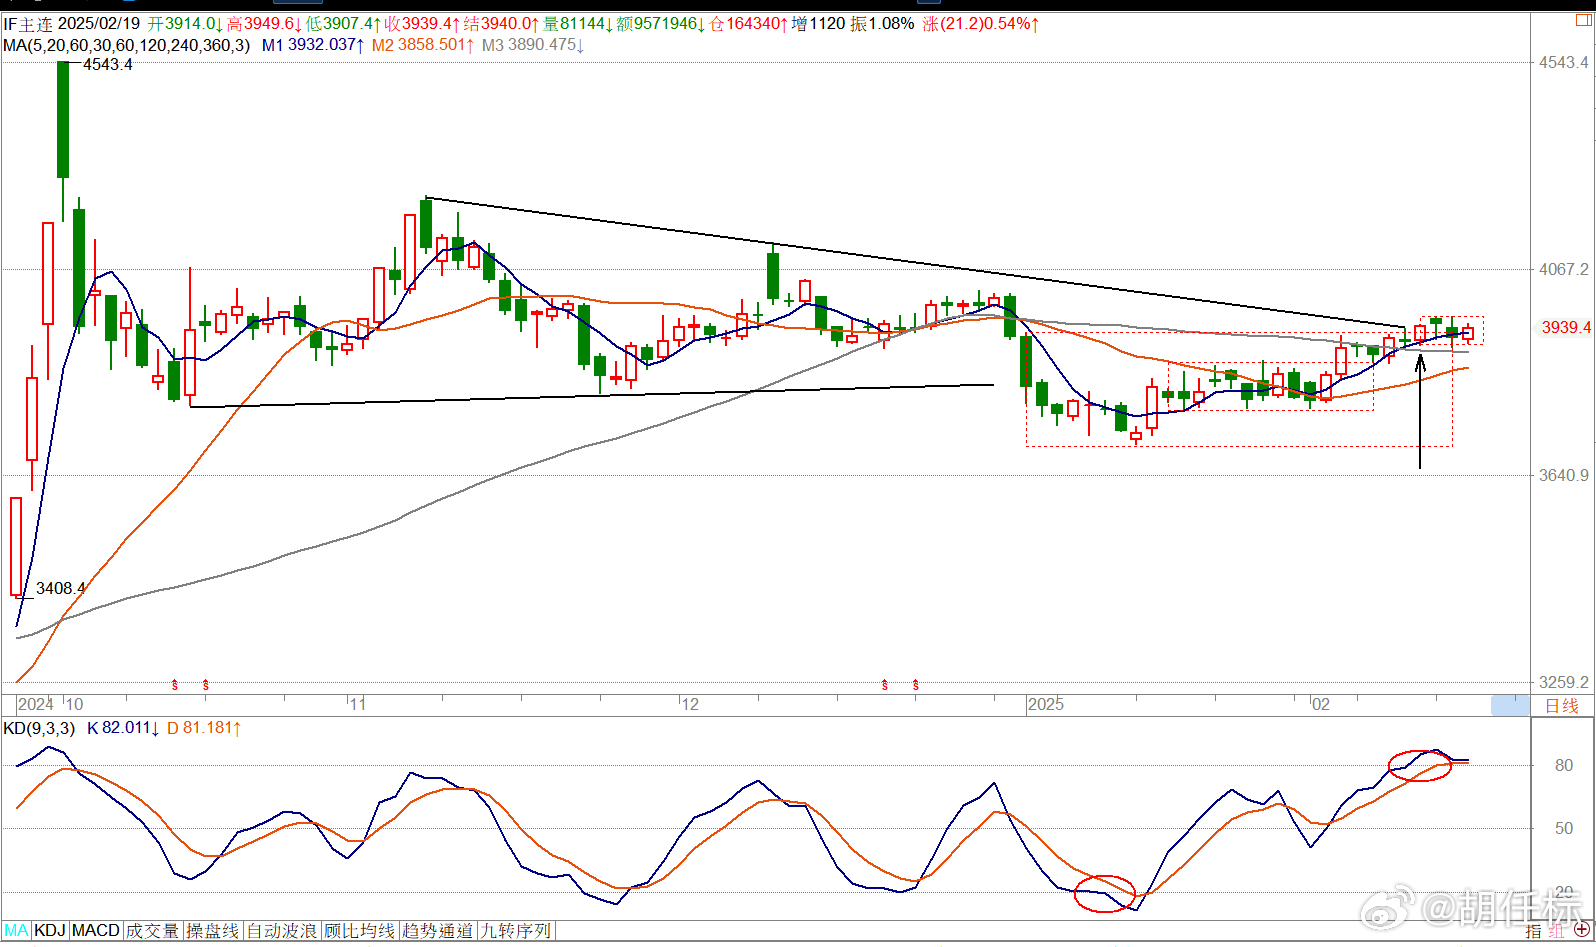Select the 顾比均线 tab
The height and width of the screenshot is (947, 1596).
click(359, 930)
